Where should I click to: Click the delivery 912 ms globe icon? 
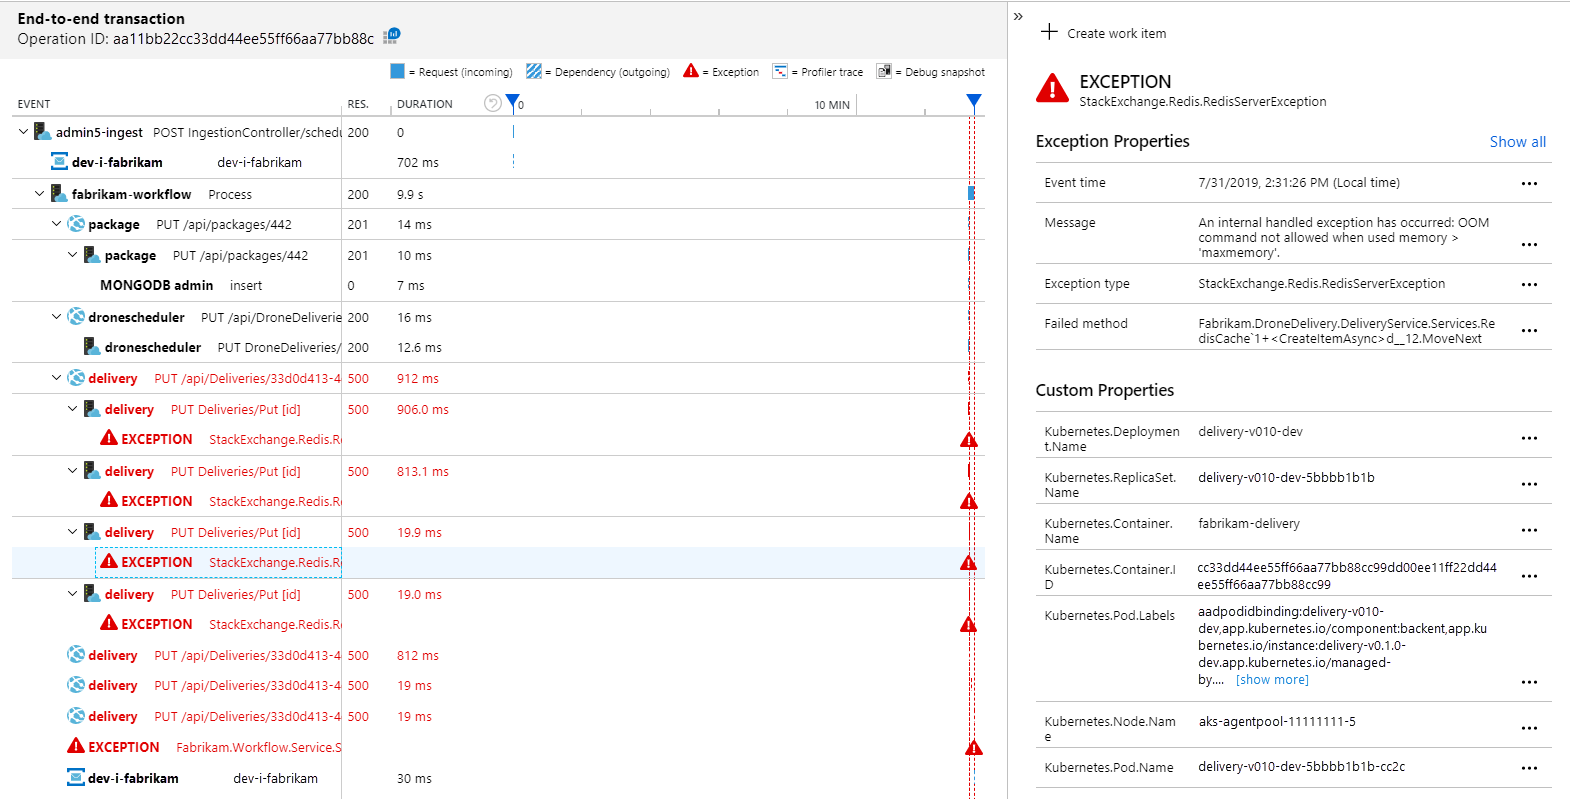(x=76, y=378)
